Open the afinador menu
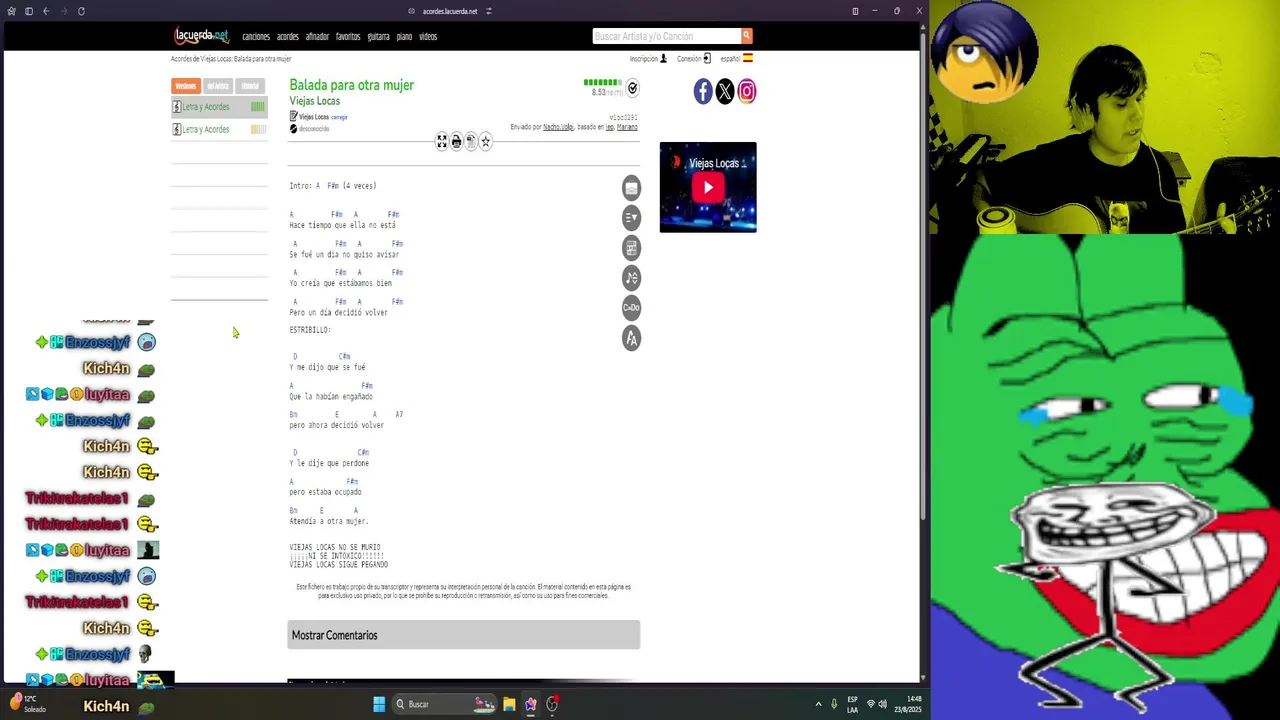Image resolution: width=1280 pixels, height=720 pixels. click(317, 37)
